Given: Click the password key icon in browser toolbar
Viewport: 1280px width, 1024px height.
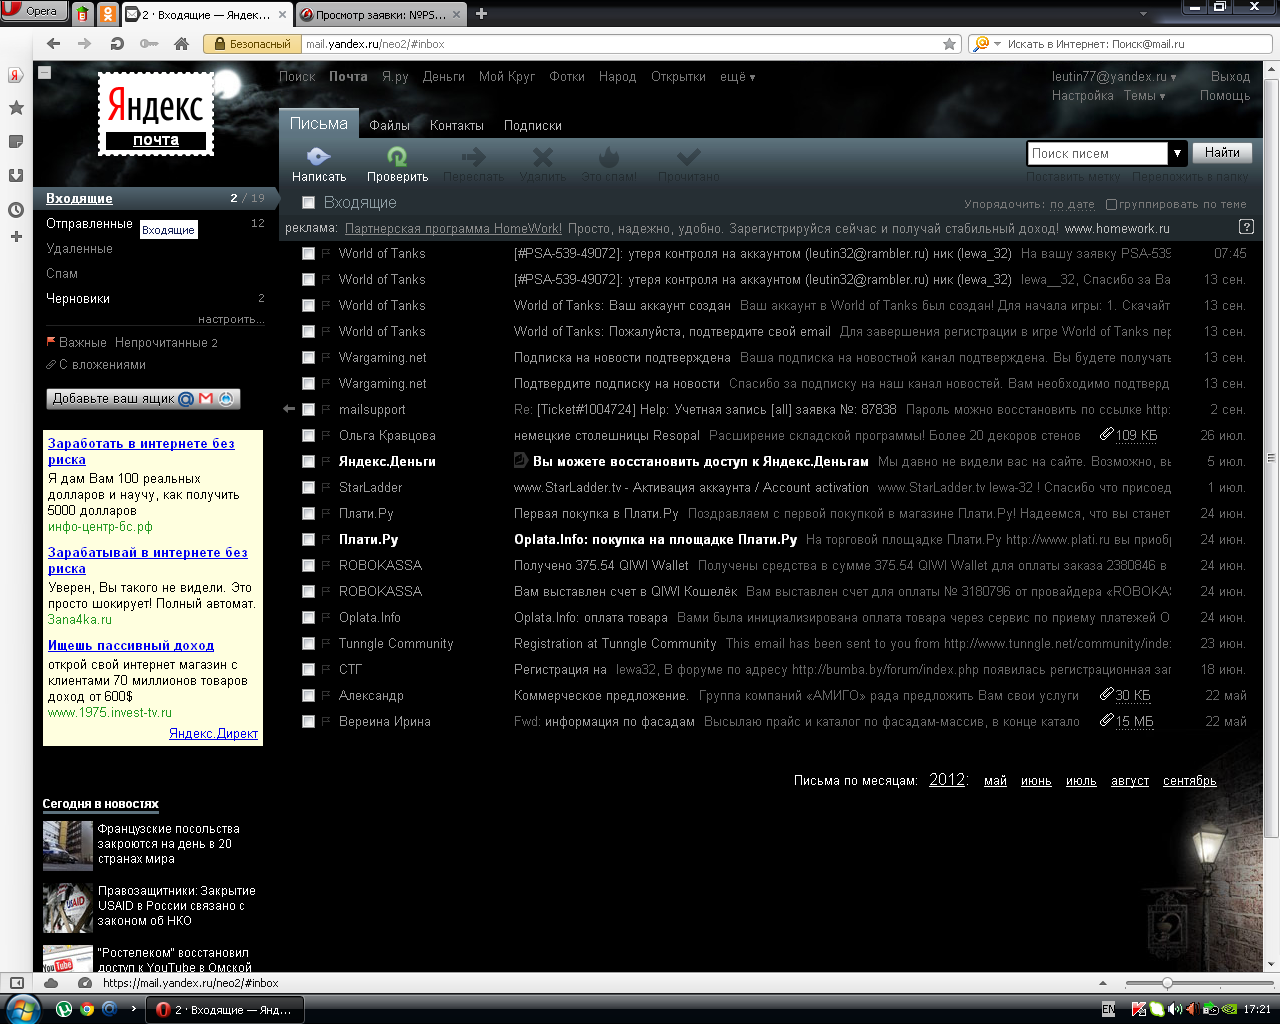Looking at the screenshot, I should pyautogui.click(x=149, y=44).
